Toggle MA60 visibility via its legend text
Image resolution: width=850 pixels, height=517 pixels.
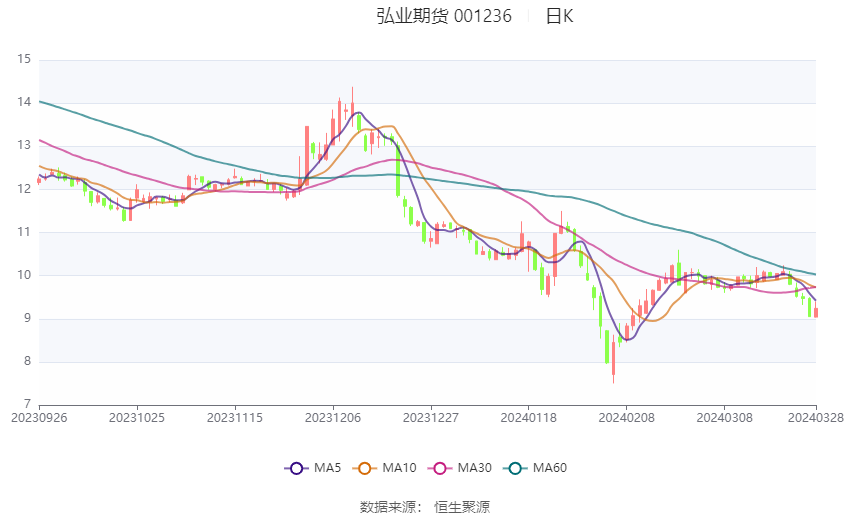(549, 468)
